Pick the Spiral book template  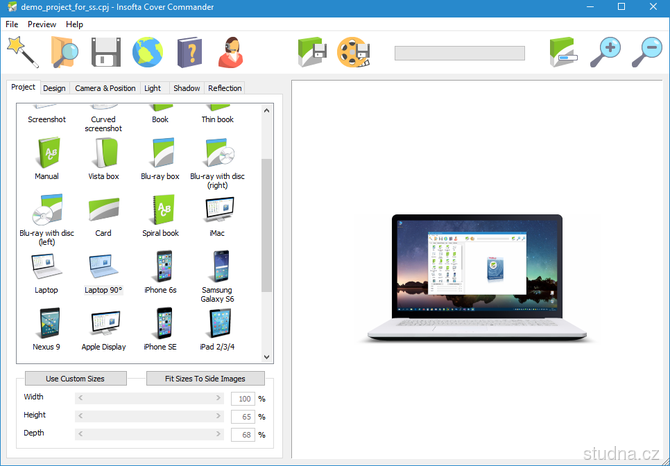160,216
